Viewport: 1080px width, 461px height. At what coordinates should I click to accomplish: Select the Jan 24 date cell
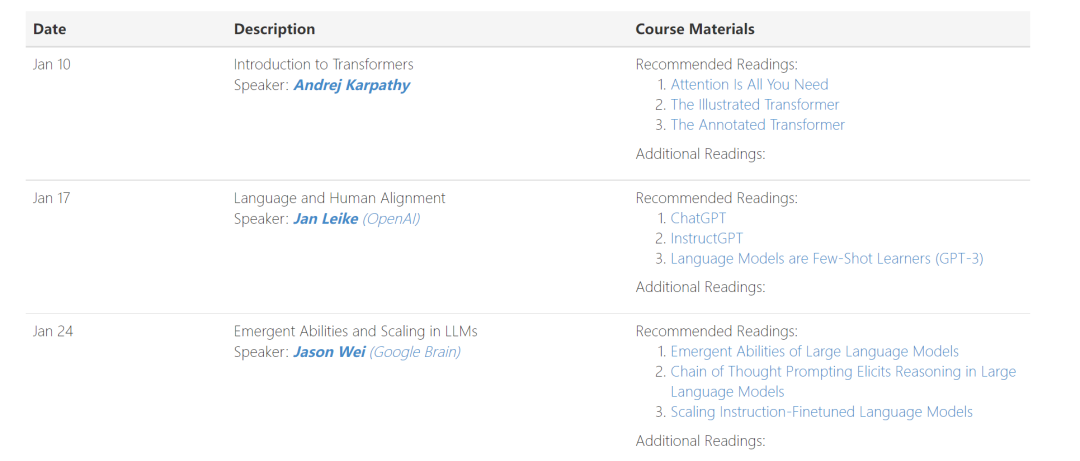53,331
